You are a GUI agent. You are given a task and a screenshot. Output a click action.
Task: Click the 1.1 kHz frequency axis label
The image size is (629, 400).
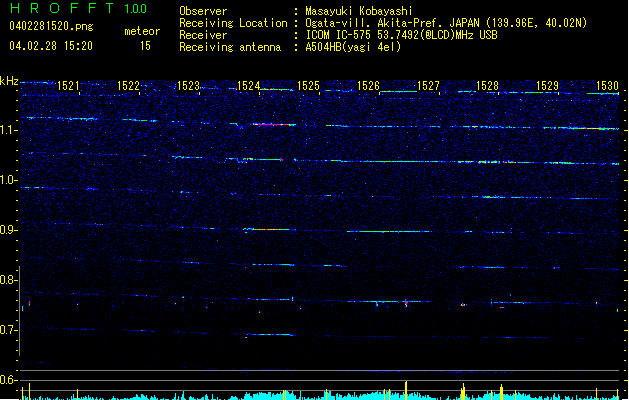click(x=9, y=130)
